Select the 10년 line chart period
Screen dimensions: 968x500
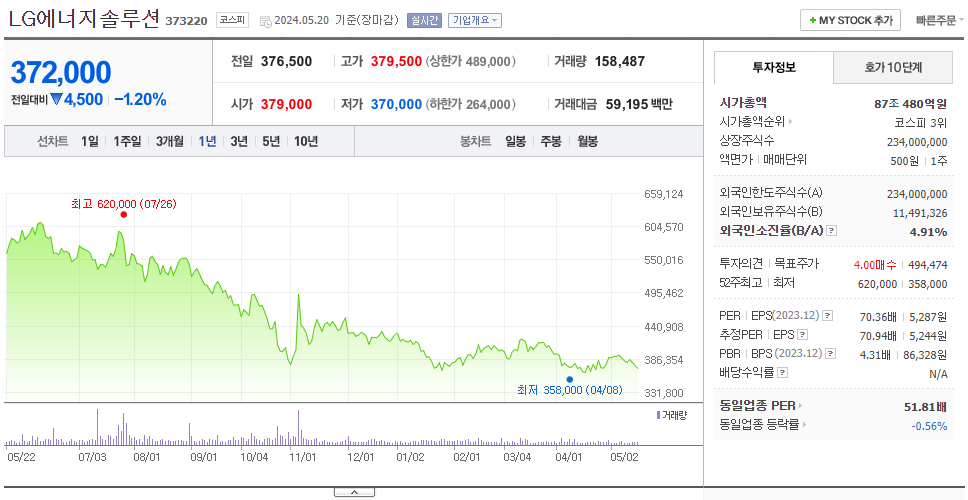[306, 141]
